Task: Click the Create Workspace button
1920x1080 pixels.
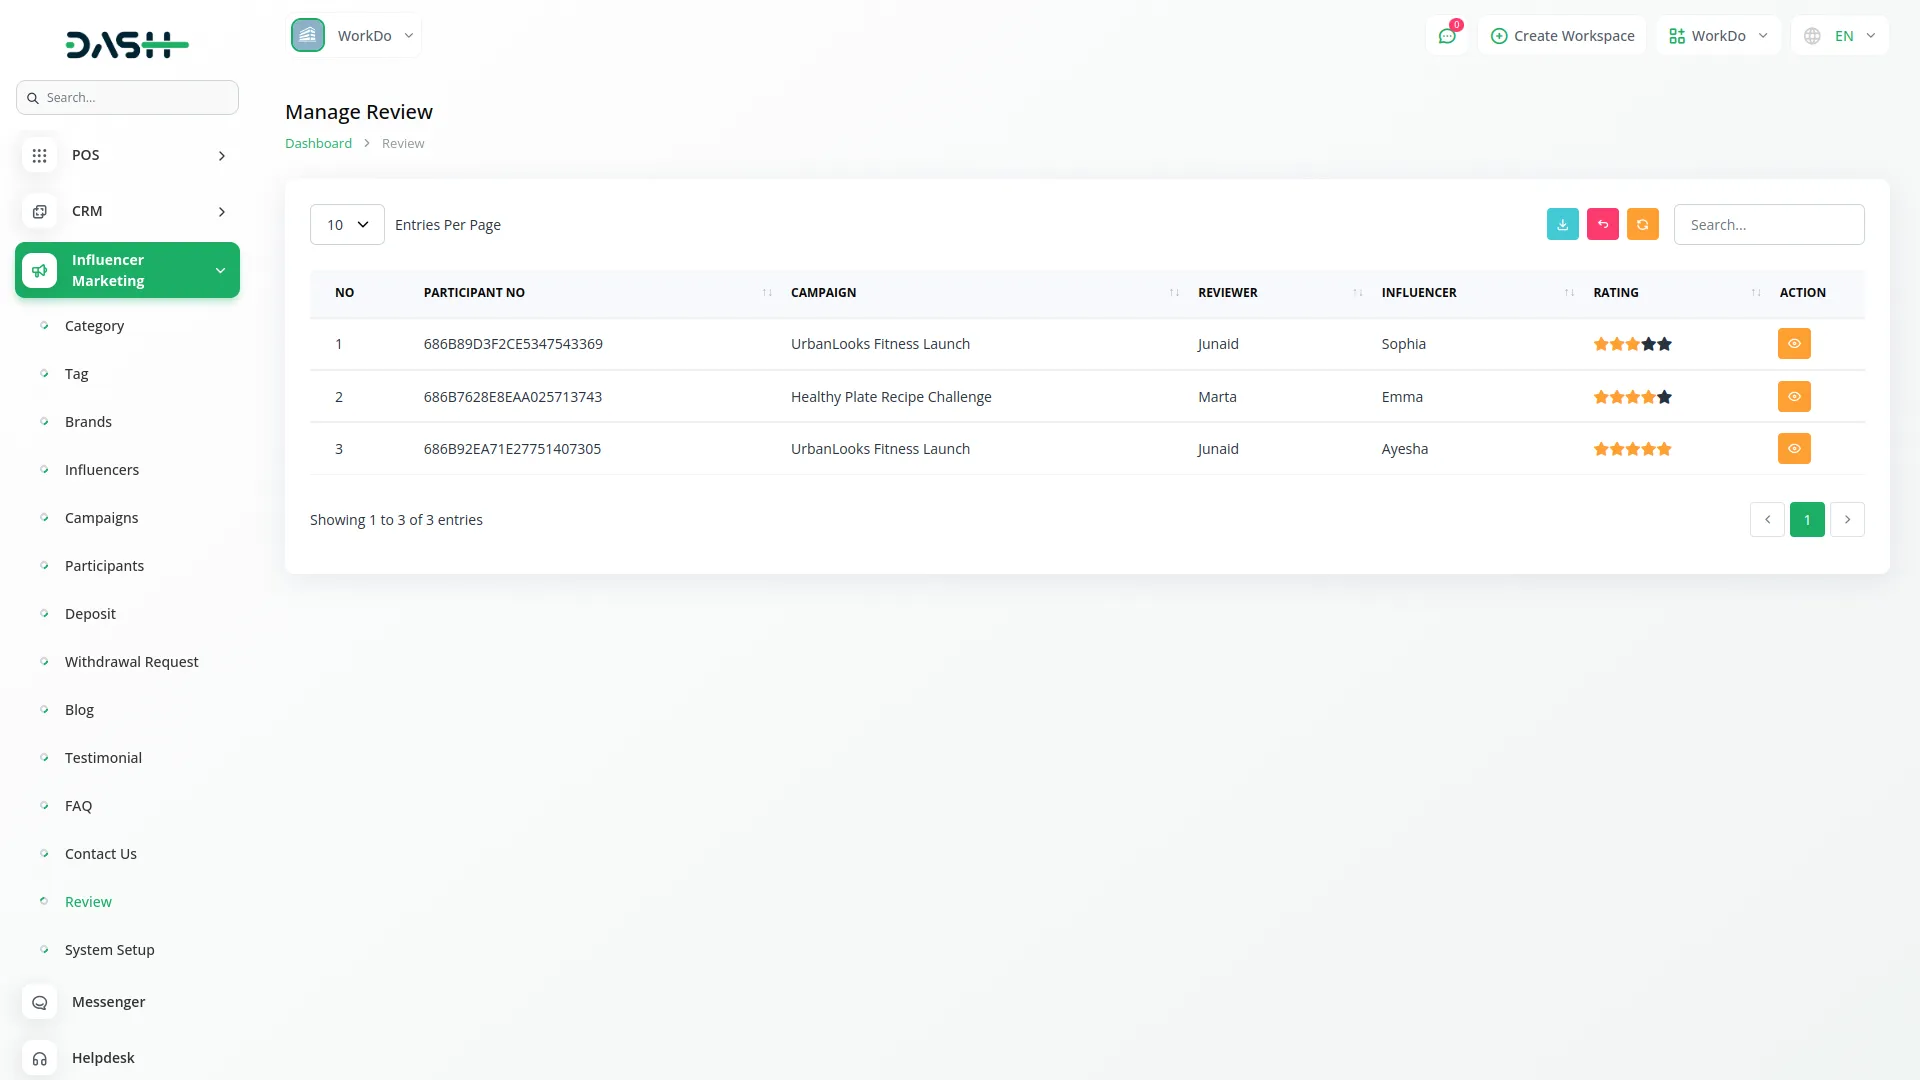Action: (1562, 36)
